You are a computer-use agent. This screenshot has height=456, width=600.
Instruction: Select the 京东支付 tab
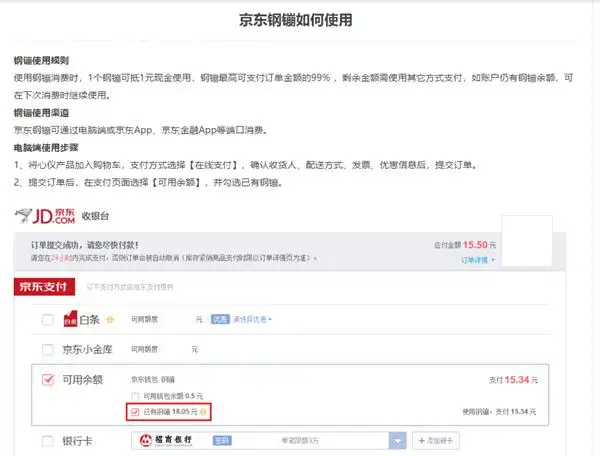point(44,287)
